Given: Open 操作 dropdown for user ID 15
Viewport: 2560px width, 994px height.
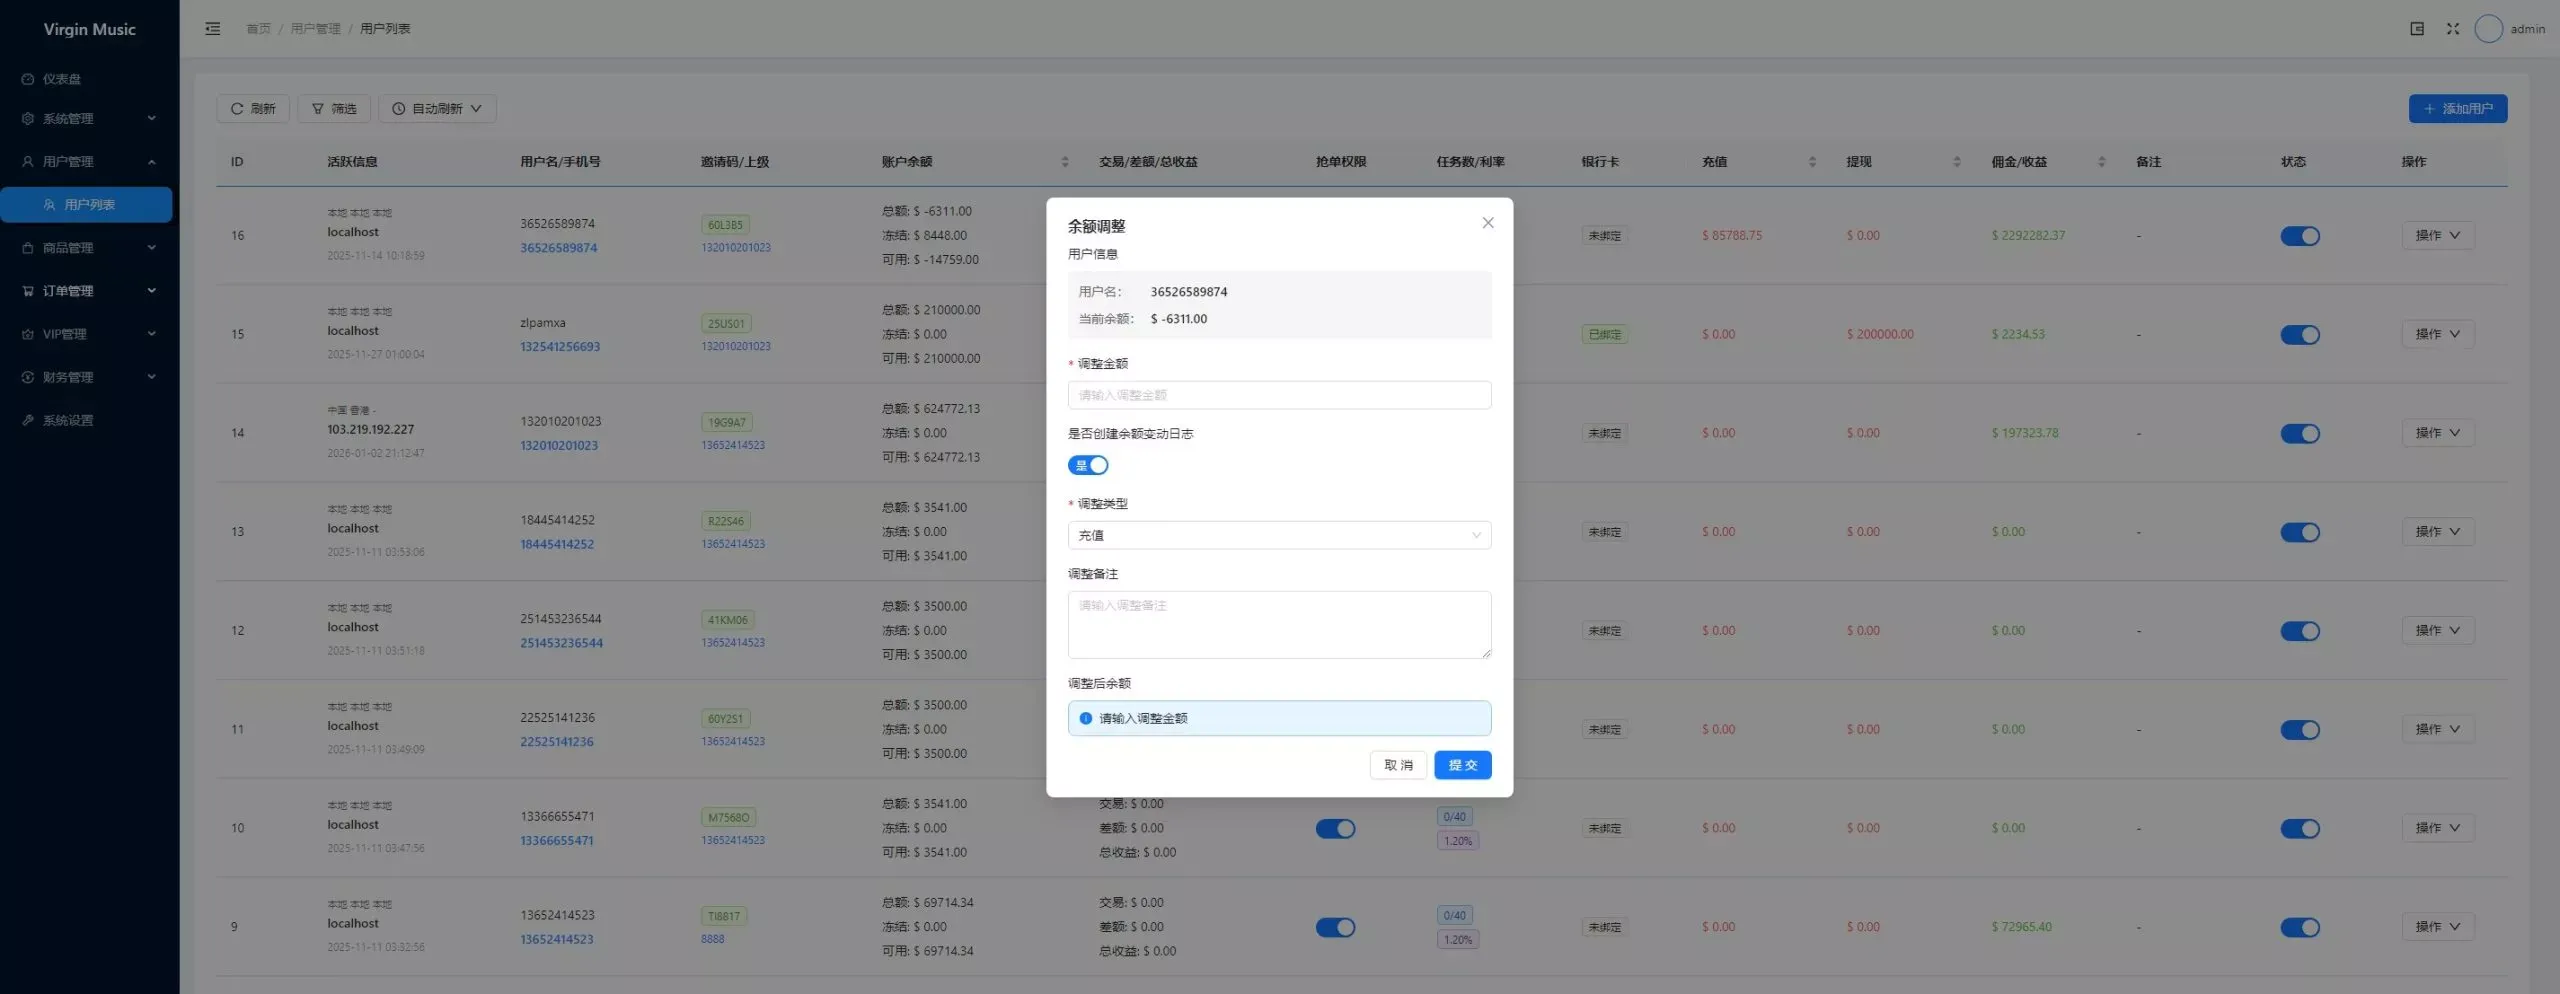Looking at the screenshot, I should 2437,334.
